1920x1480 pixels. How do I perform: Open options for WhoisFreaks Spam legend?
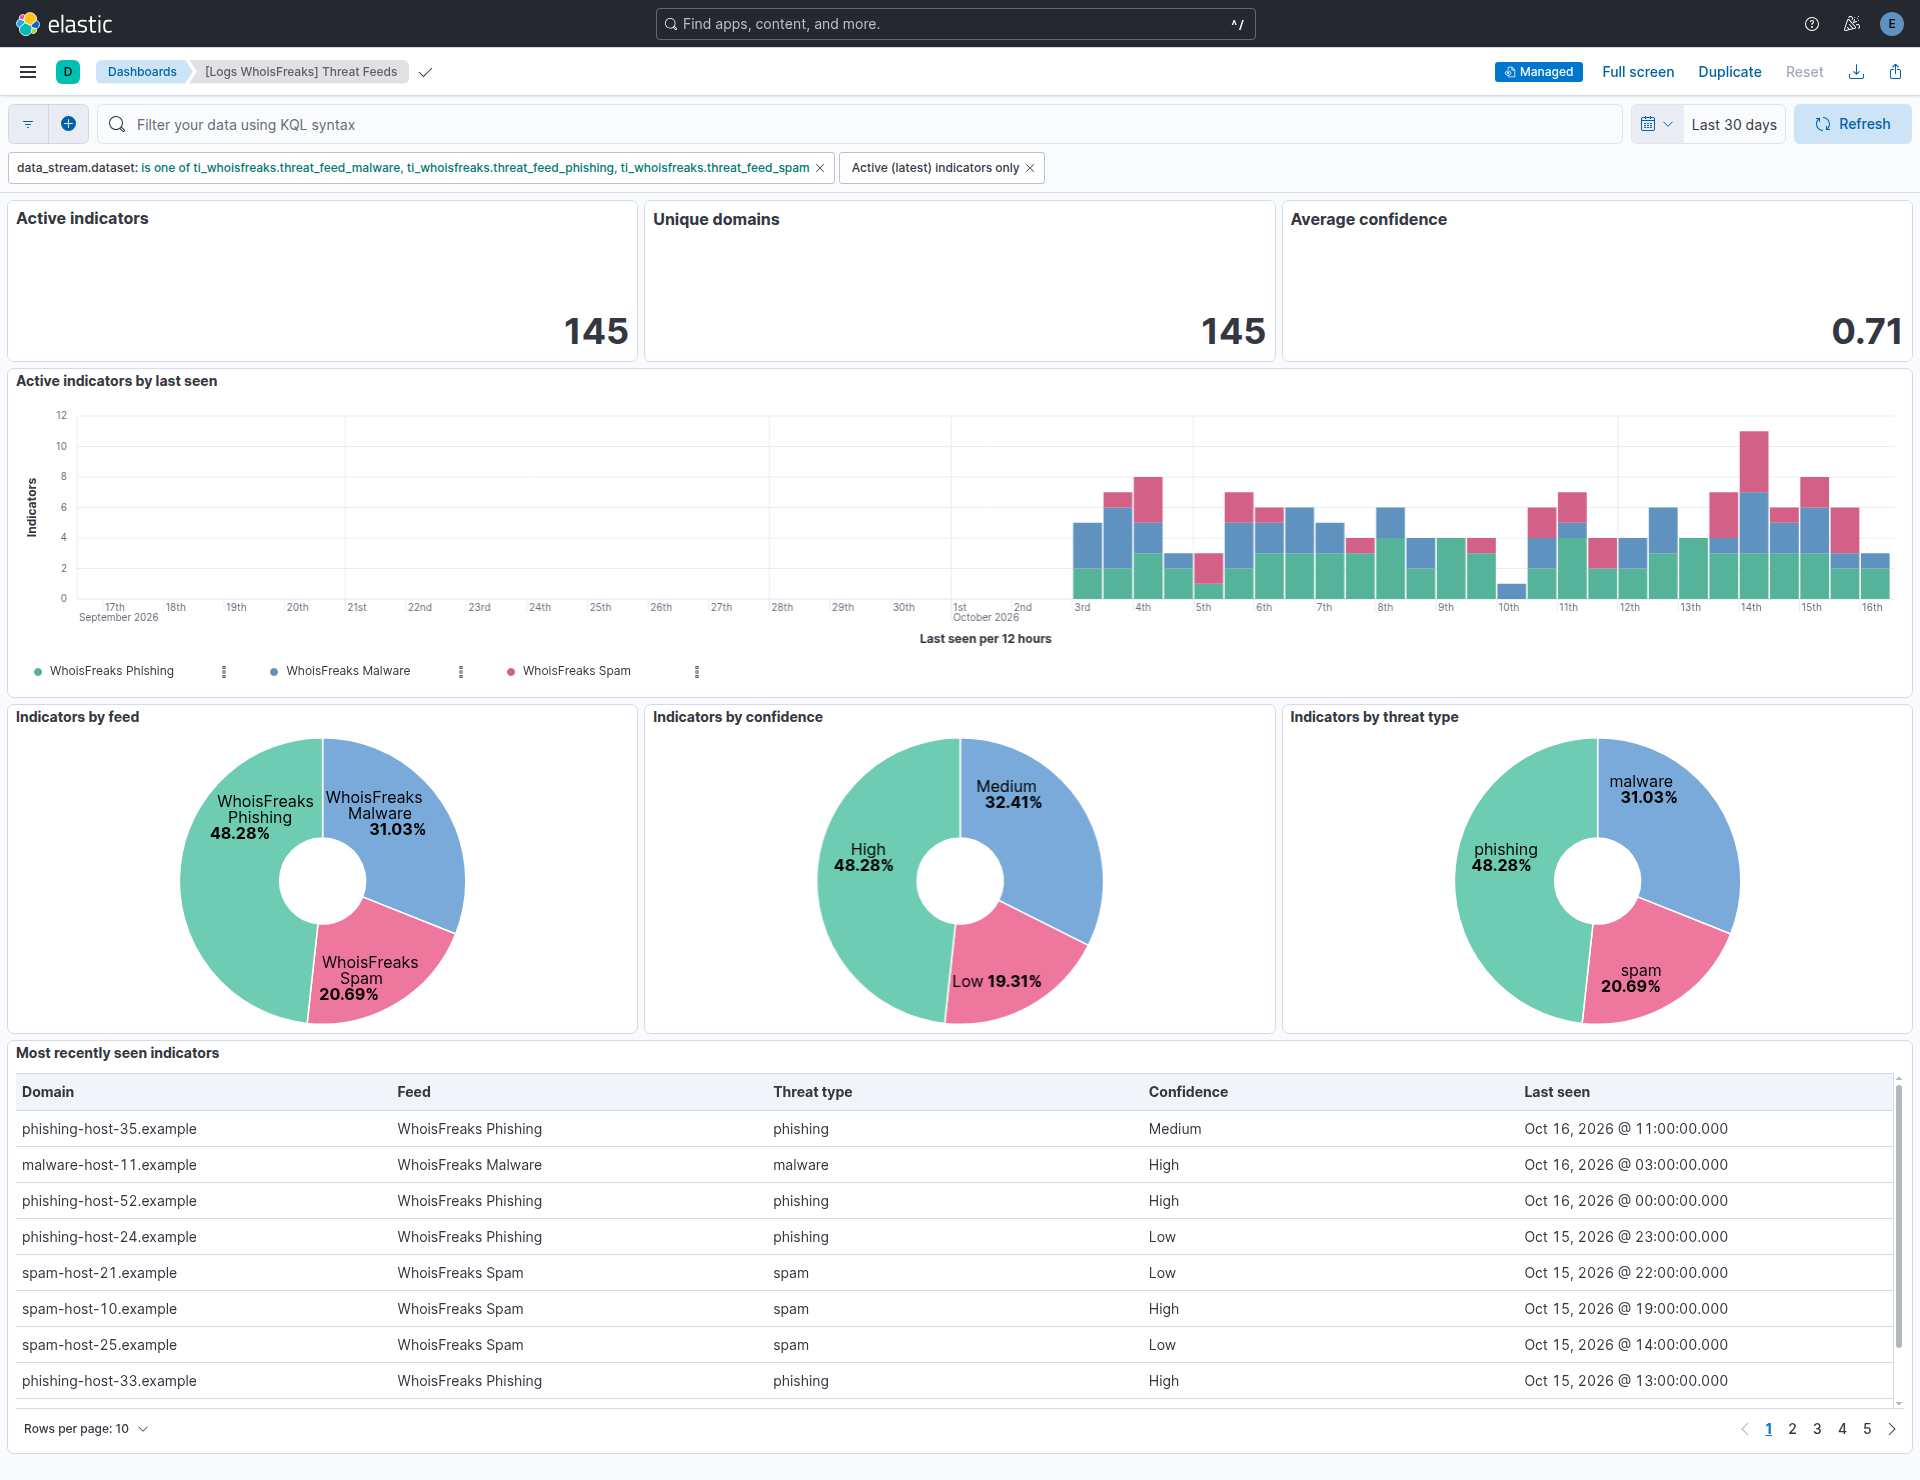pyautogui.click(x=697, y=672)
